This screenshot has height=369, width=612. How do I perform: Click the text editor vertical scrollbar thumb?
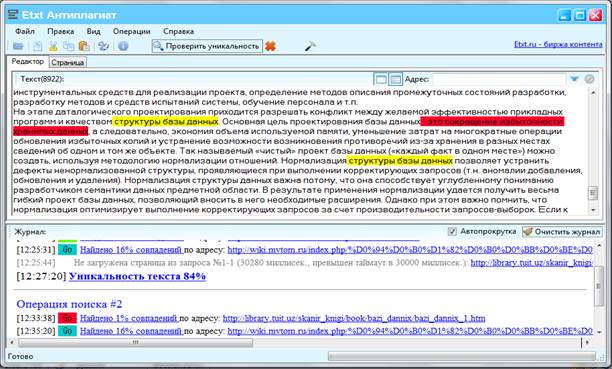pos(593,193)
